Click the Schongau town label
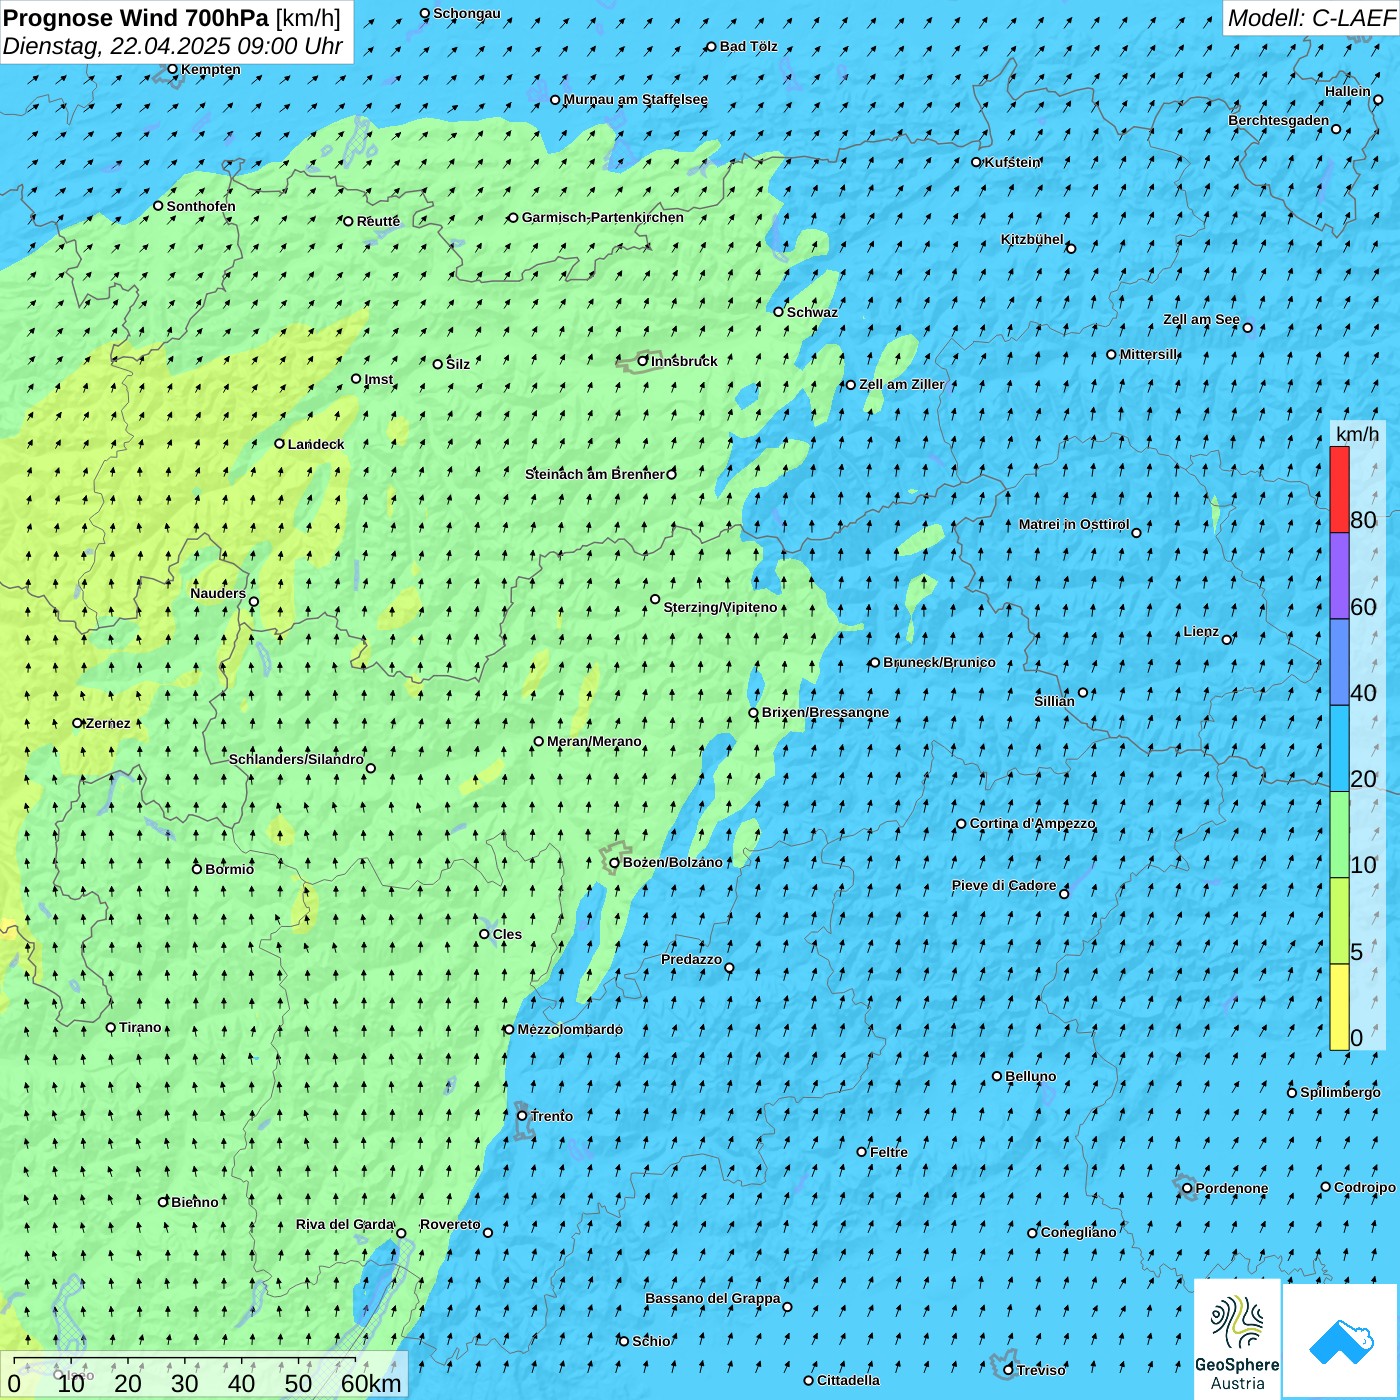This screenshot has height=1400, width=1400. pyautogui.click(x=466, y=13)
